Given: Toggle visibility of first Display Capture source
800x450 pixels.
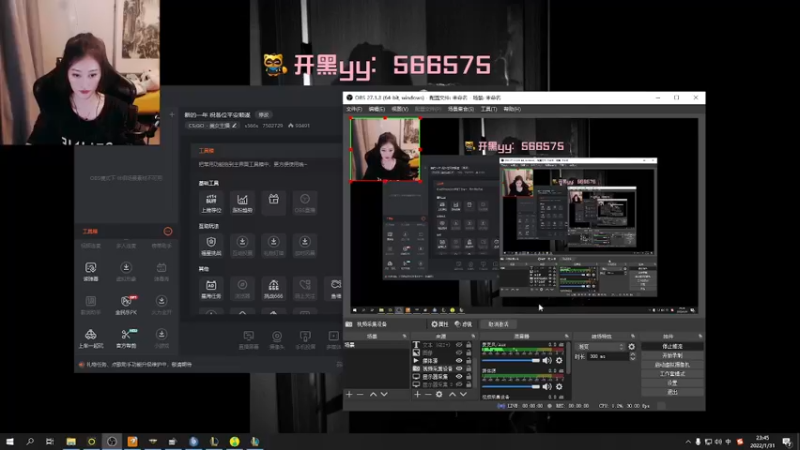Looking at the screenshot, I should tap(459, 377).
